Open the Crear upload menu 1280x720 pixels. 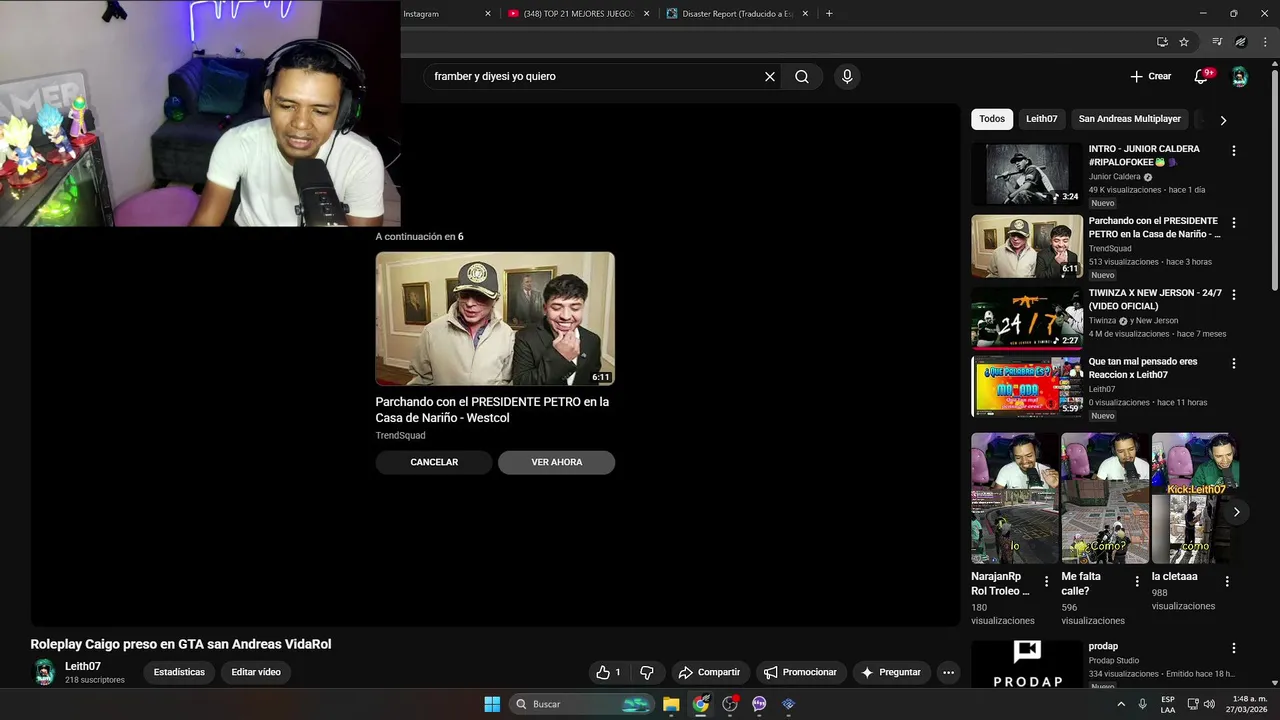point(1150,76)
